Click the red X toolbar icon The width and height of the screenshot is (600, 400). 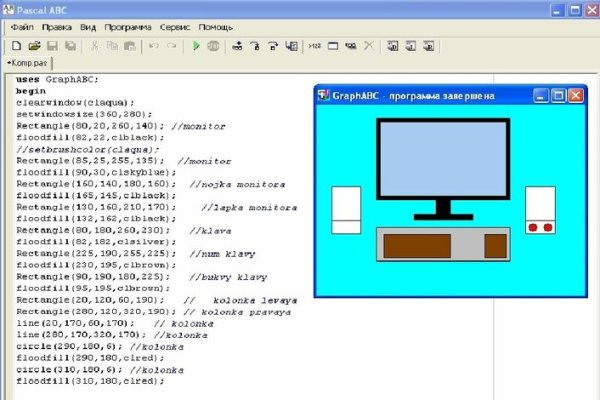[x=369, y=46]
